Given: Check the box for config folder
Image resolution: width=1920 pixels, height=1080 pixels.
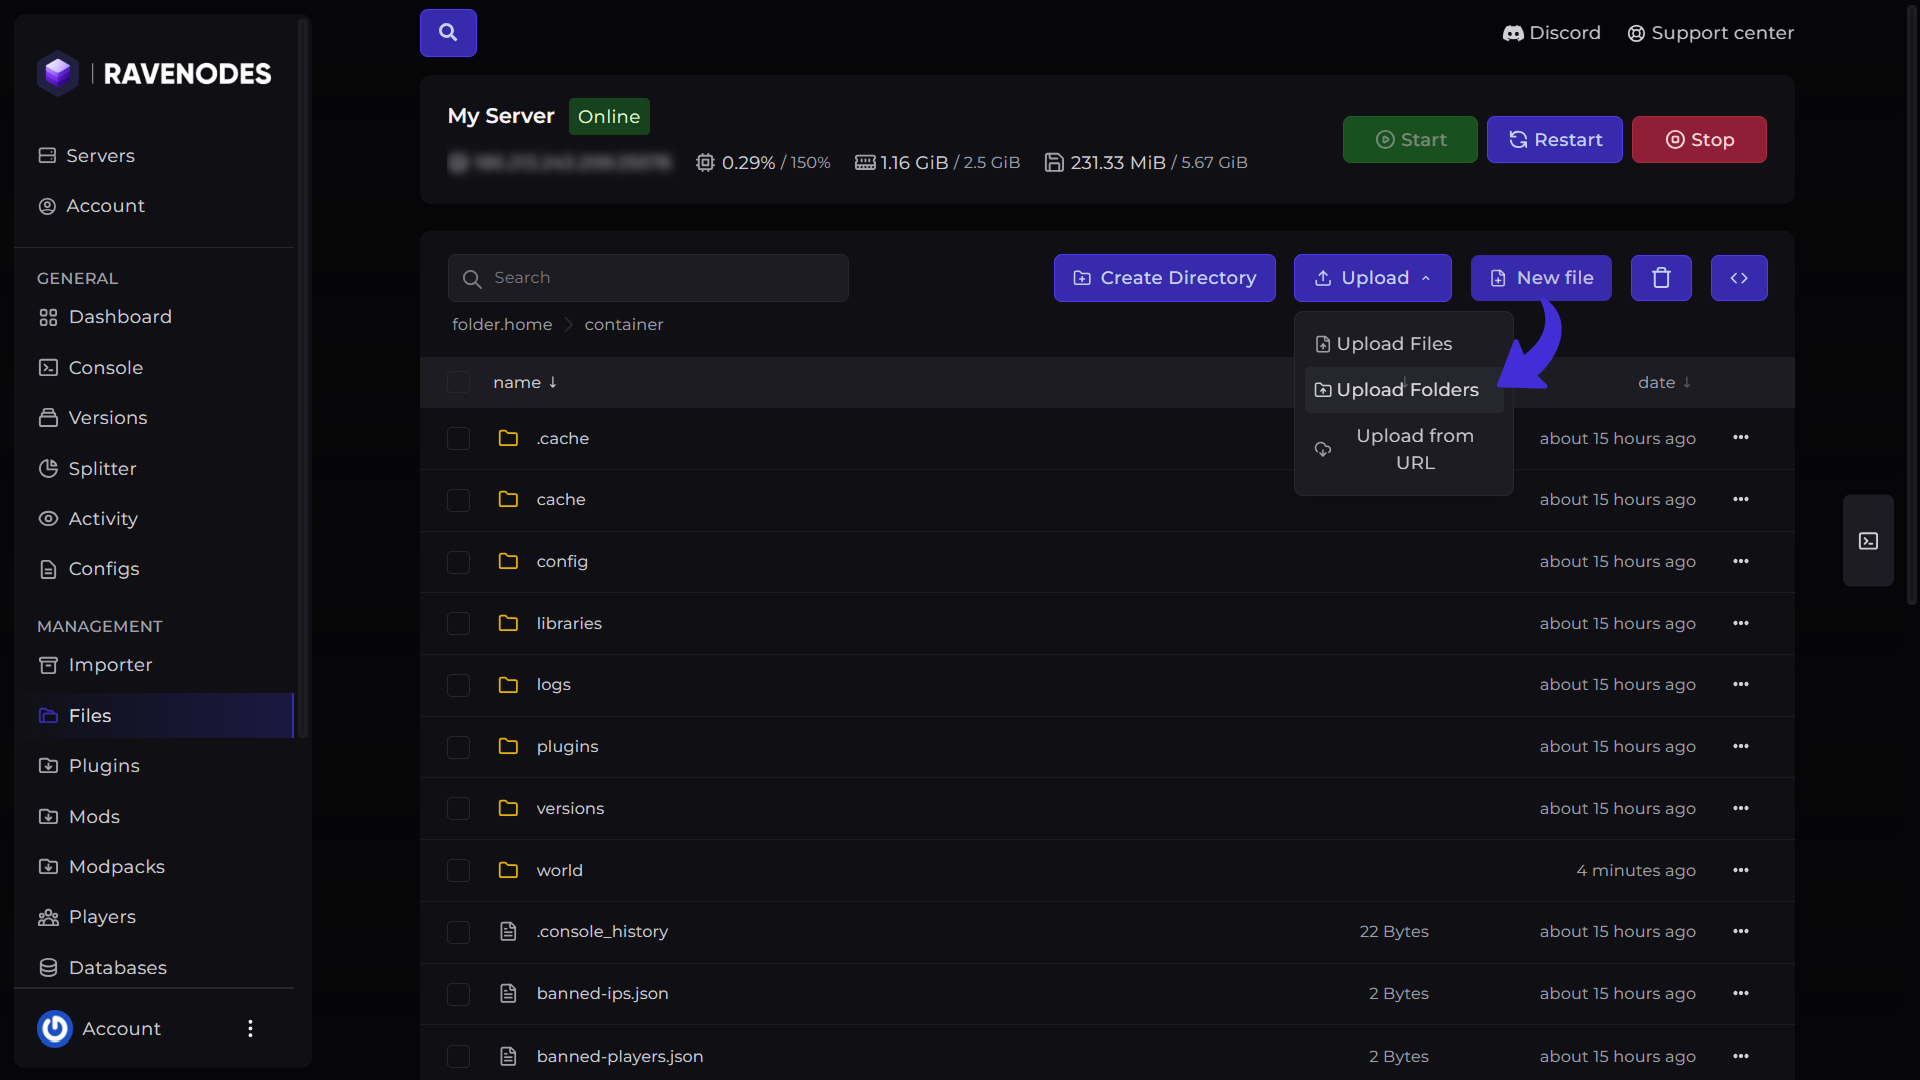Looking at the screenshot, I should tap(458, 562).
